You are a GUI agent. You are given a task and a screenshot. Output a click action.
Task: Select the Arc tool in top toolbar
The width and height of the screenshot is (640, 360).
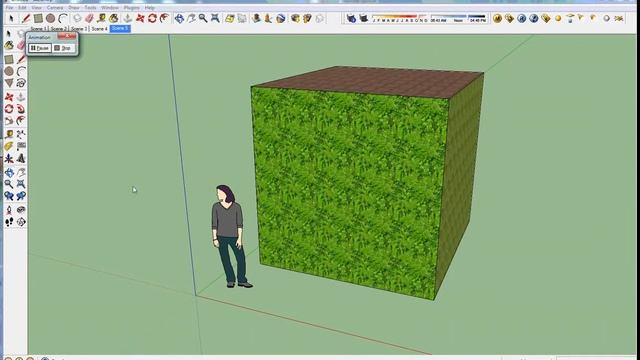click(x=62, y=18)
